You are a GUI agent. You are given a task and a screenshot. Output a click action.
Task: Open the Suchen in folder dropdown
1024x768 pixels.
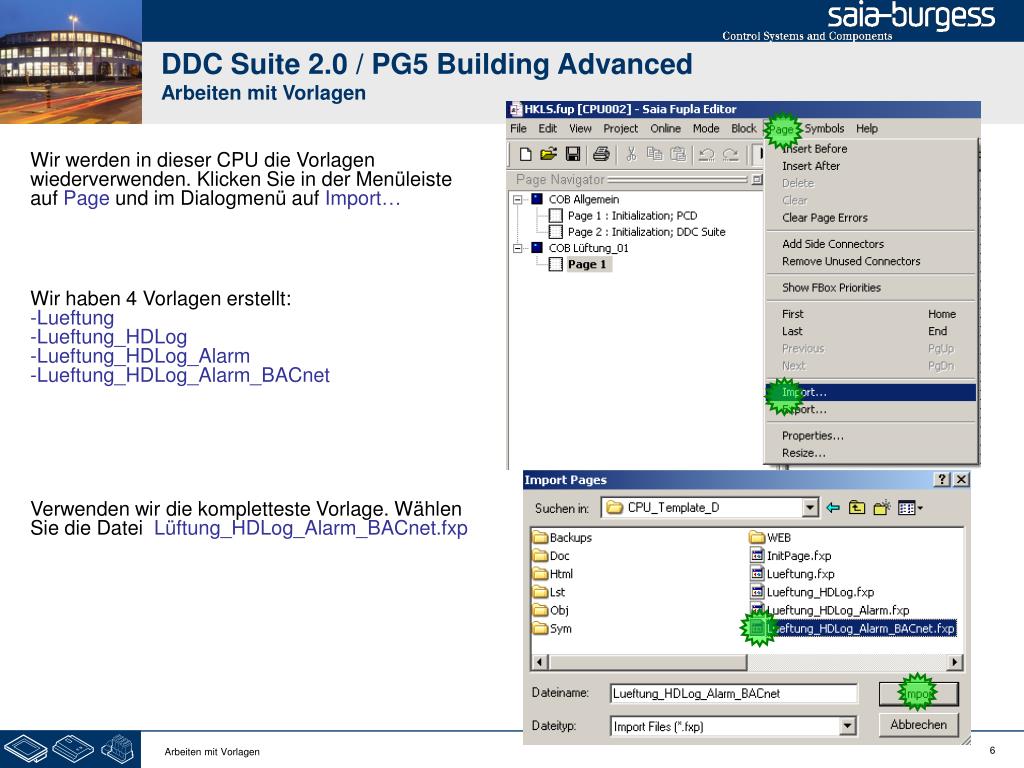point(810,507)
